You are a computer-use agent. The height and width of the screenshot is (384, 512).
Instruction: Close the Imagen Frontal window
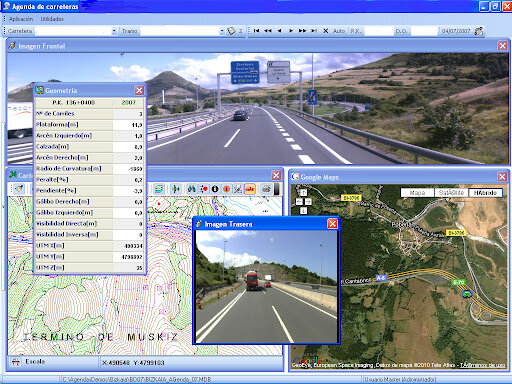pos(503,46)
